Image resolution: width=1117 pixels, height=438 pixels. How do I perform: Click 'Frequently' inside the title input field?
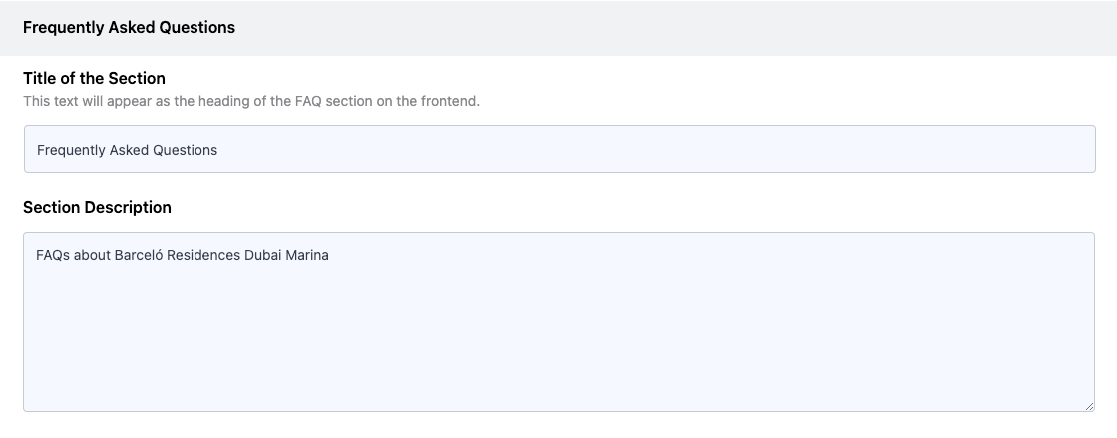(70, 151)
